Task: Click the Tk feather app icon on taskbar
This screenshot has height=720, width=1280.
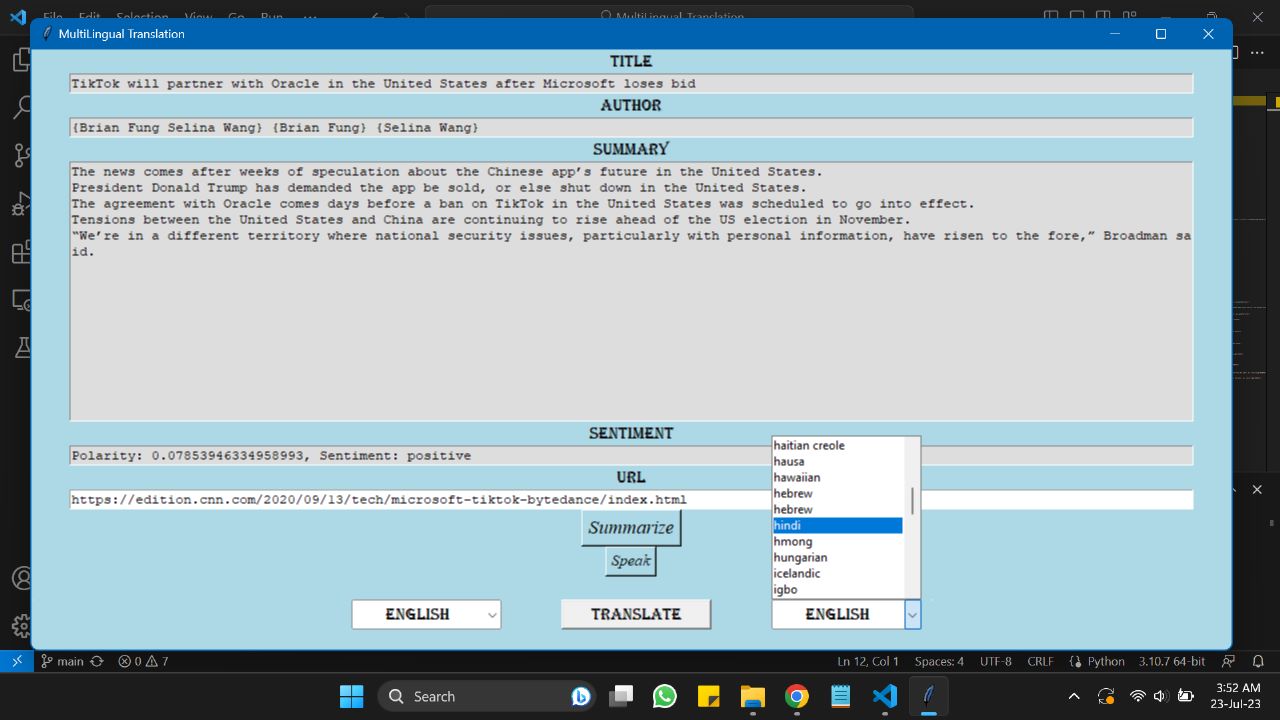Action: click(928, 696)
